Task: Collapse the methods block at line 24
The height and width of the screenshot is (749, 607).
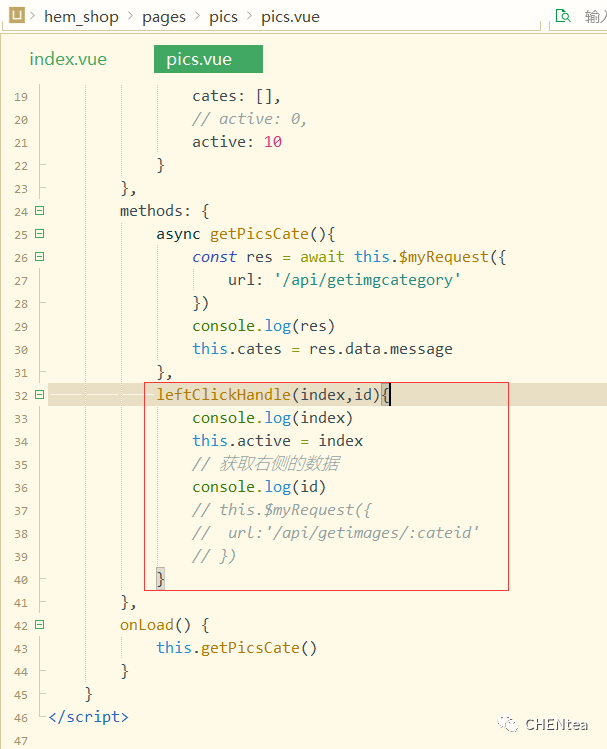Action: point(40,211)
